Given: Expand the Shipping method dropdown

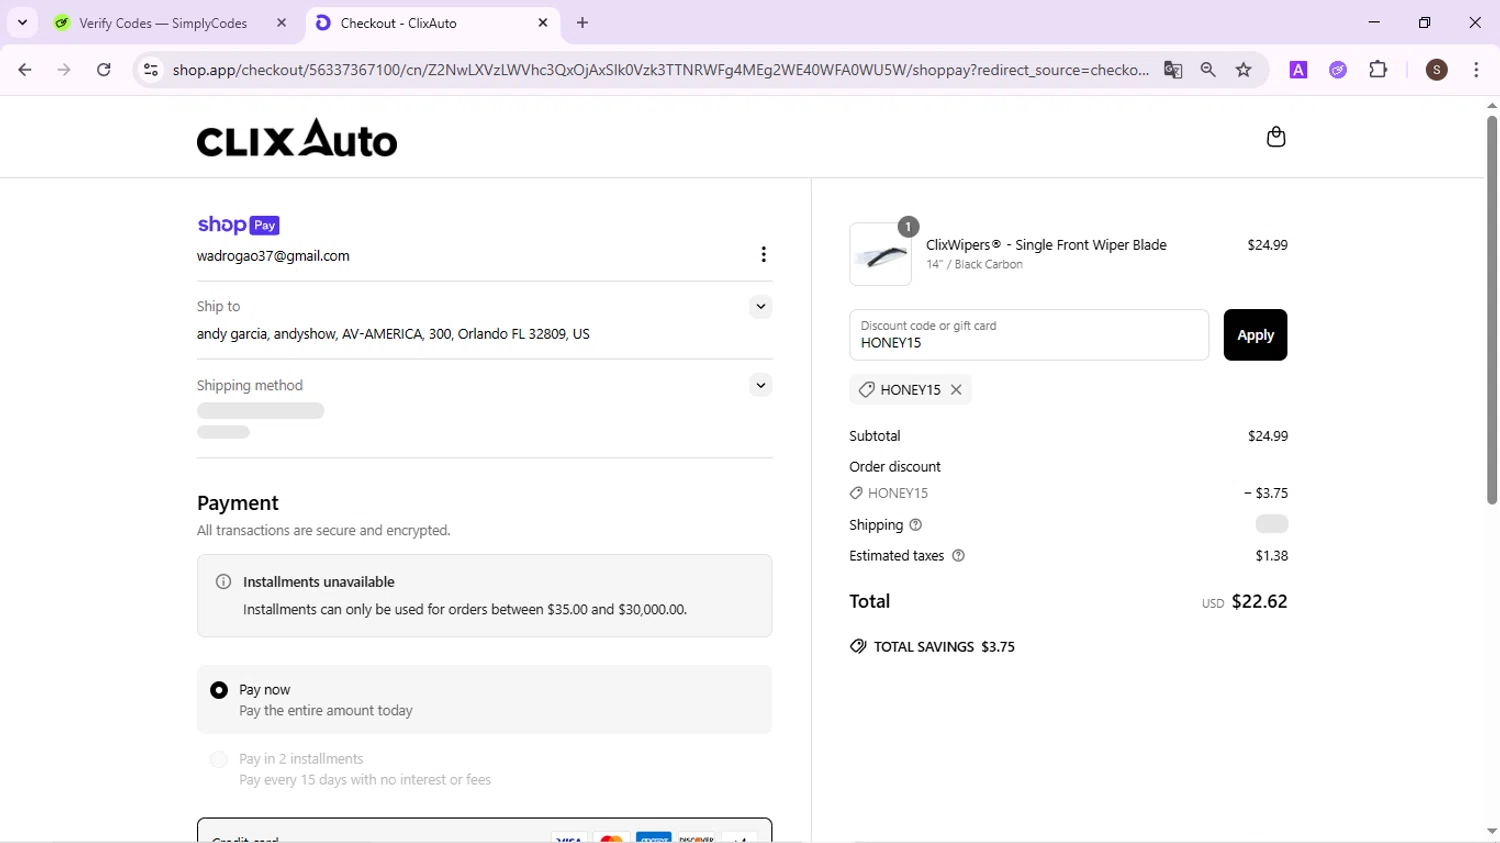Looking at the screenshot, I should pos(761,385).
